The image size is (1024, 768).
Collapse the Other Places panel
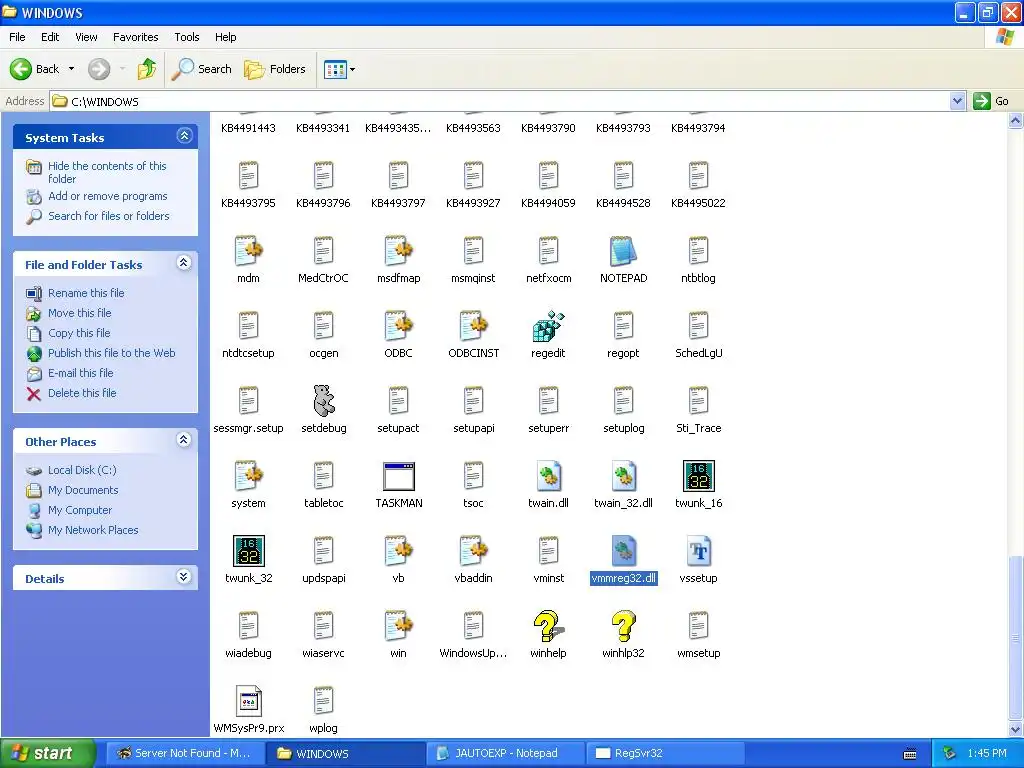coord(184,440)
